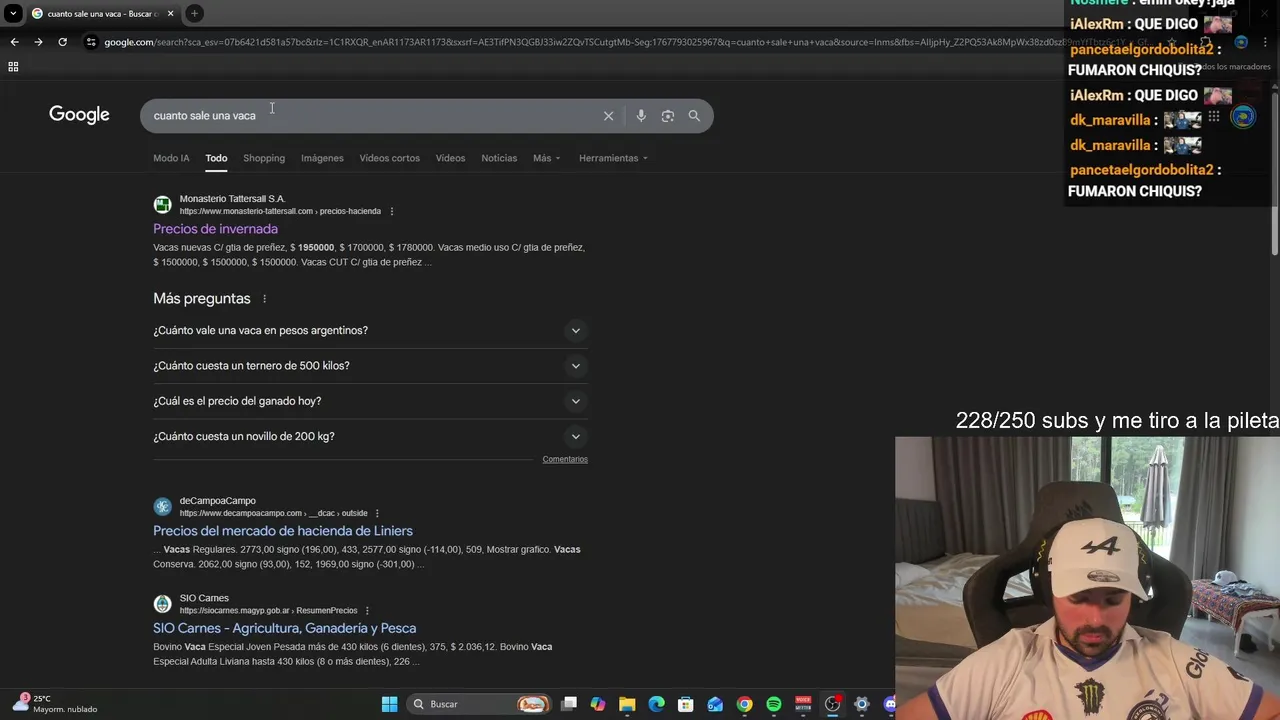This screenshot has height=720, width=1280.
Task: Open Microsoft Edge from the taskbar
Action: [656, 704]
